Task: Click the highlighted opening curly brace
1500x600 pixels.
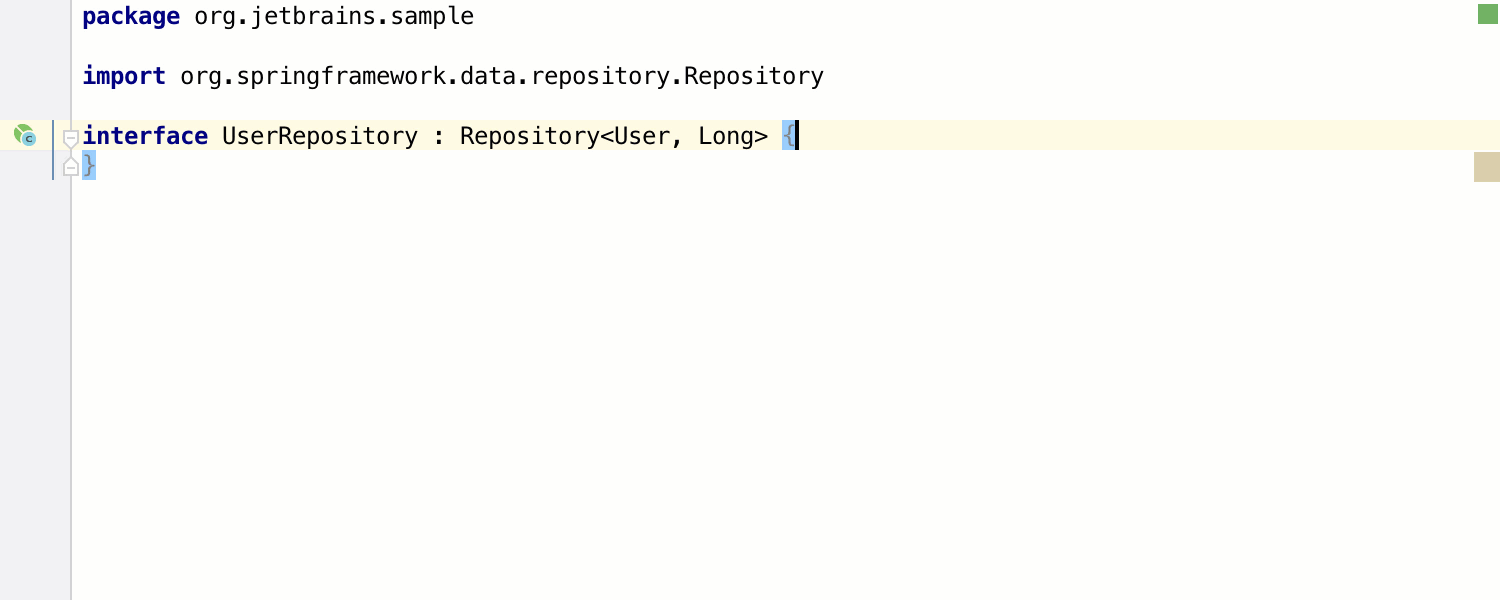Action: [x=789, y=136]
